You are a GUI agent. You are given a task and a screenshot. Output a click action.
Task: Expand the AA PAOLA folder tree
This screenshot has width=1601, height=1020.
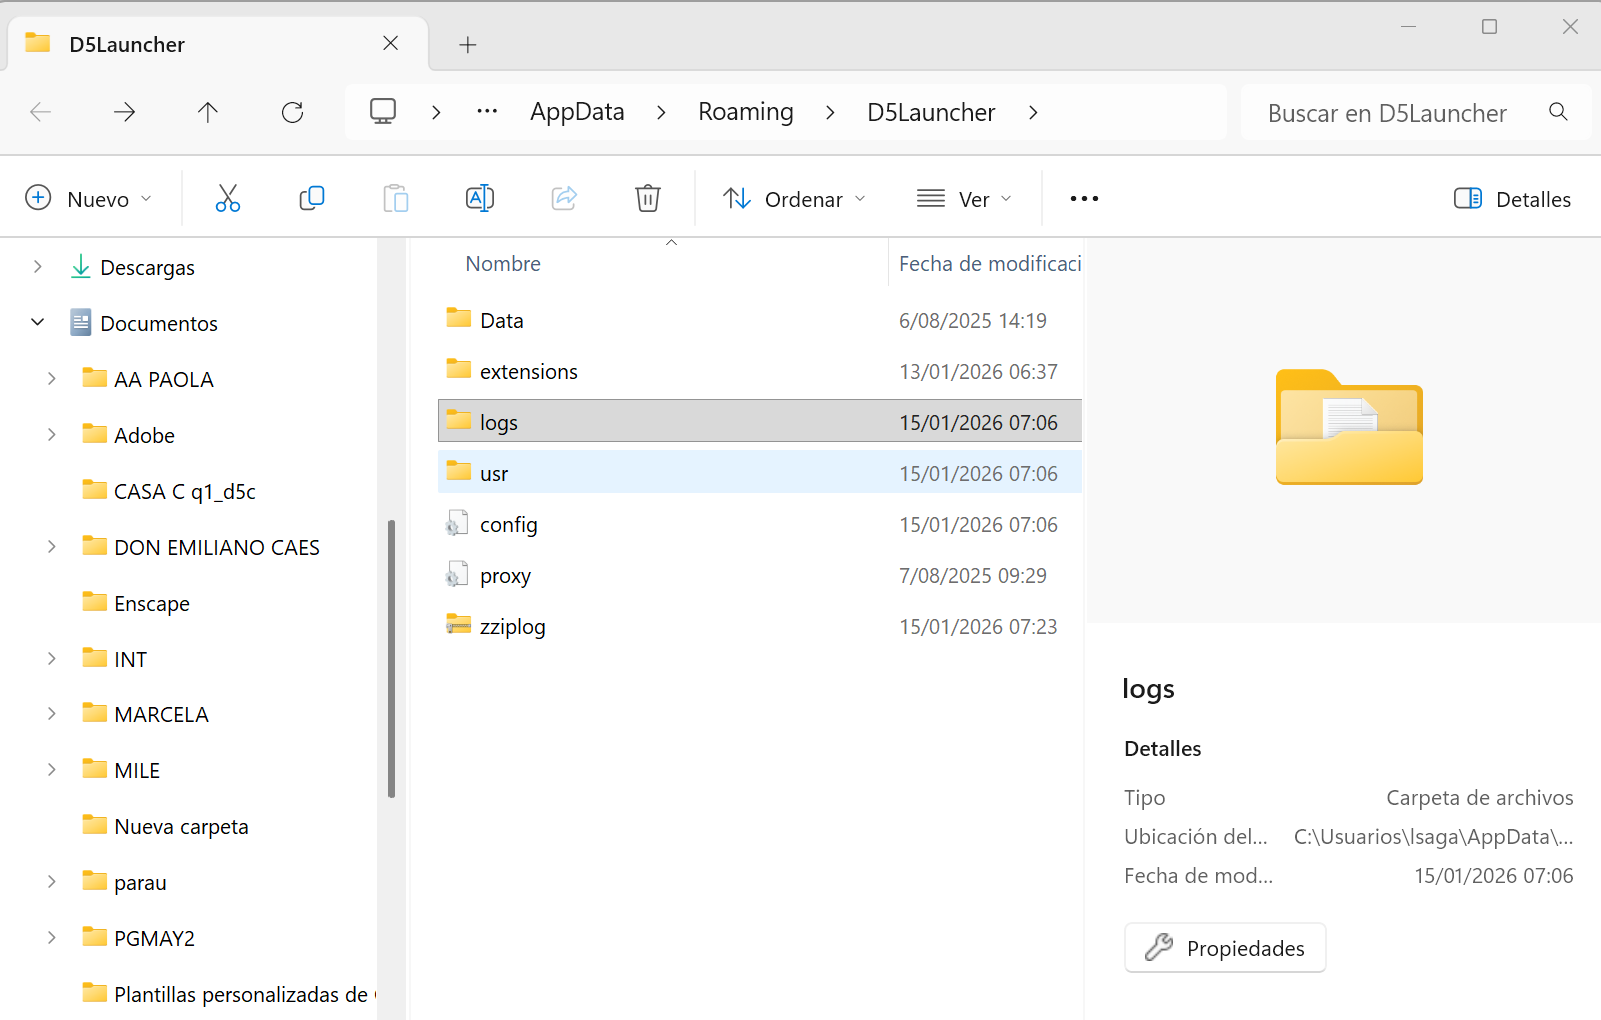pos(52,379)
